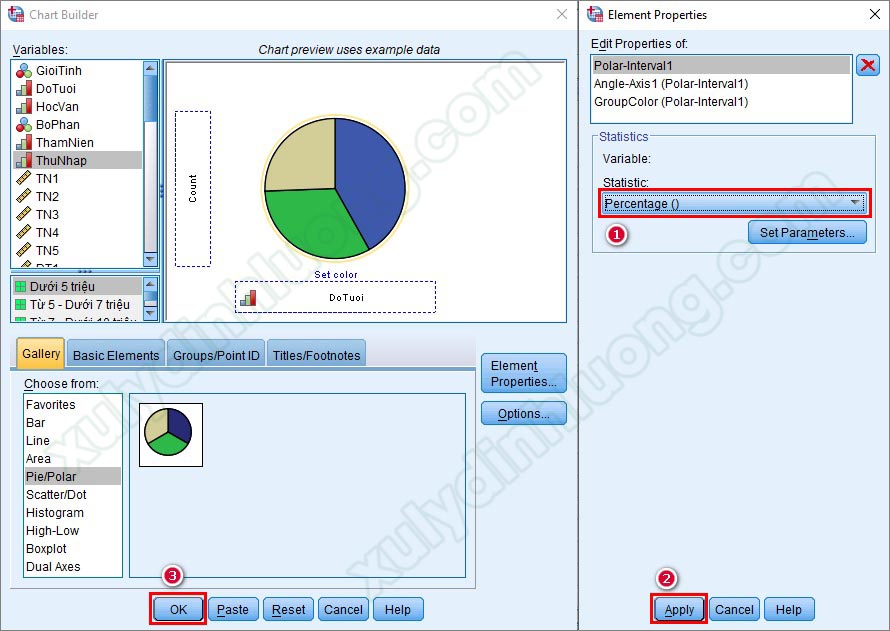Image resolution: width=890 pixels, height=631 pixels.
Task: Click OK in Chart Builder
Action: (x=178, y=609)
